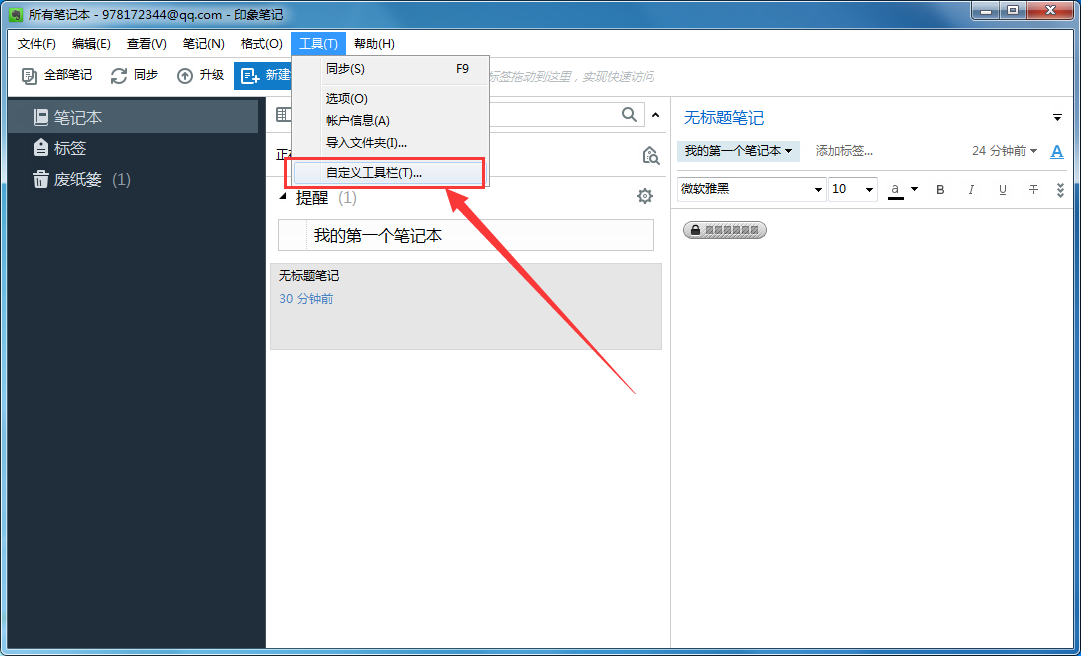Open the reminder settings gear icon
Screen dimensions: 1081x656
tap(645, 196)
